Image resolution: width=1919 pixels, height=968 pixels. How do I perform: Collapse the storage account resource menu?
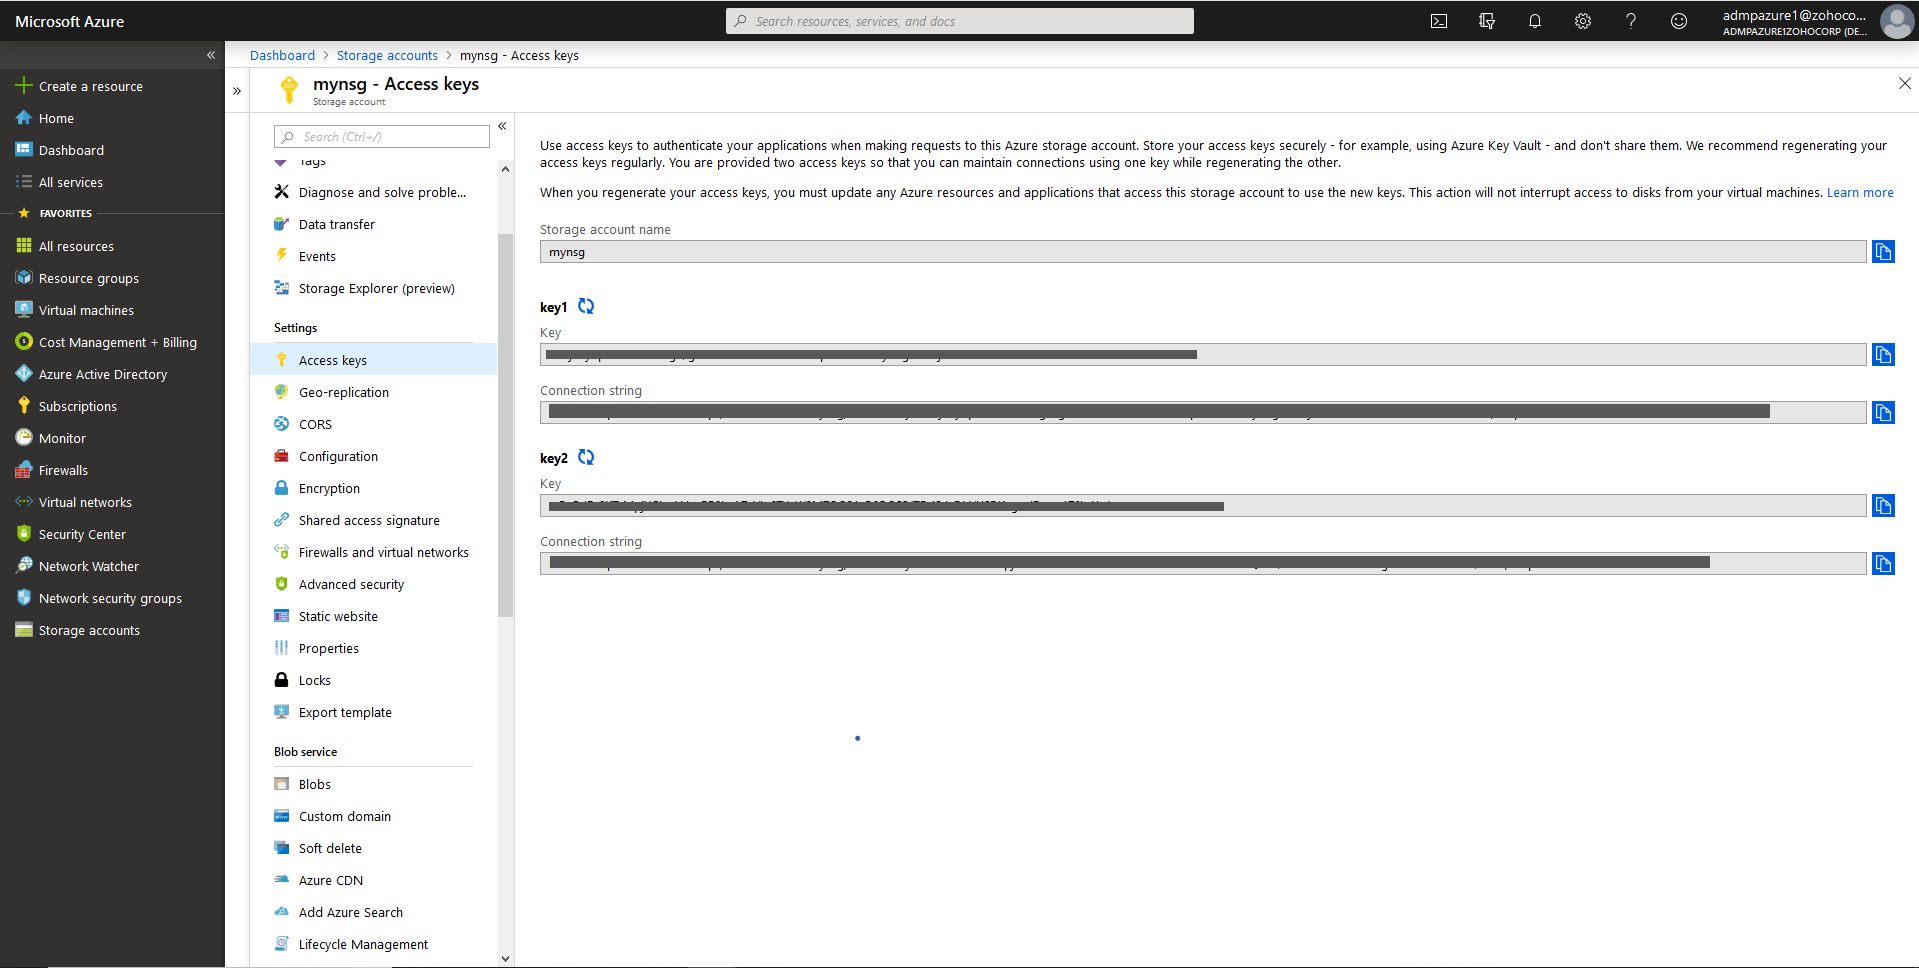502,126
